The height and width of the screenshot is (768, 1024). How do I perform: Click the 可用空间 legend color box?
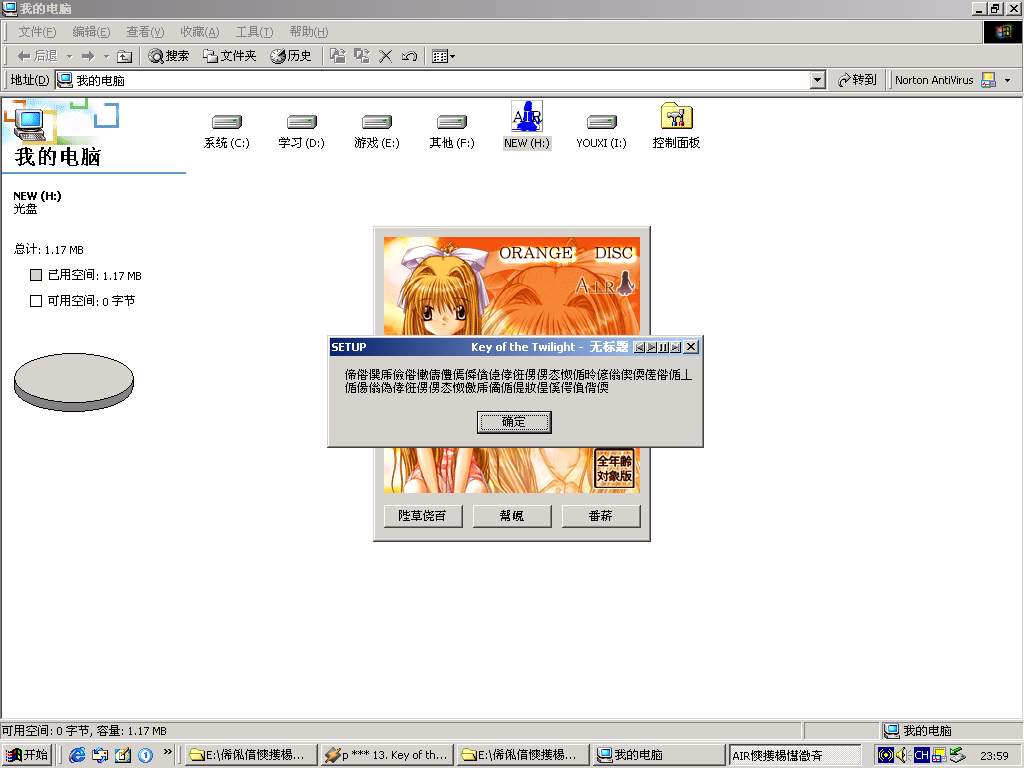pyautogui.click(x=36, y=300)
